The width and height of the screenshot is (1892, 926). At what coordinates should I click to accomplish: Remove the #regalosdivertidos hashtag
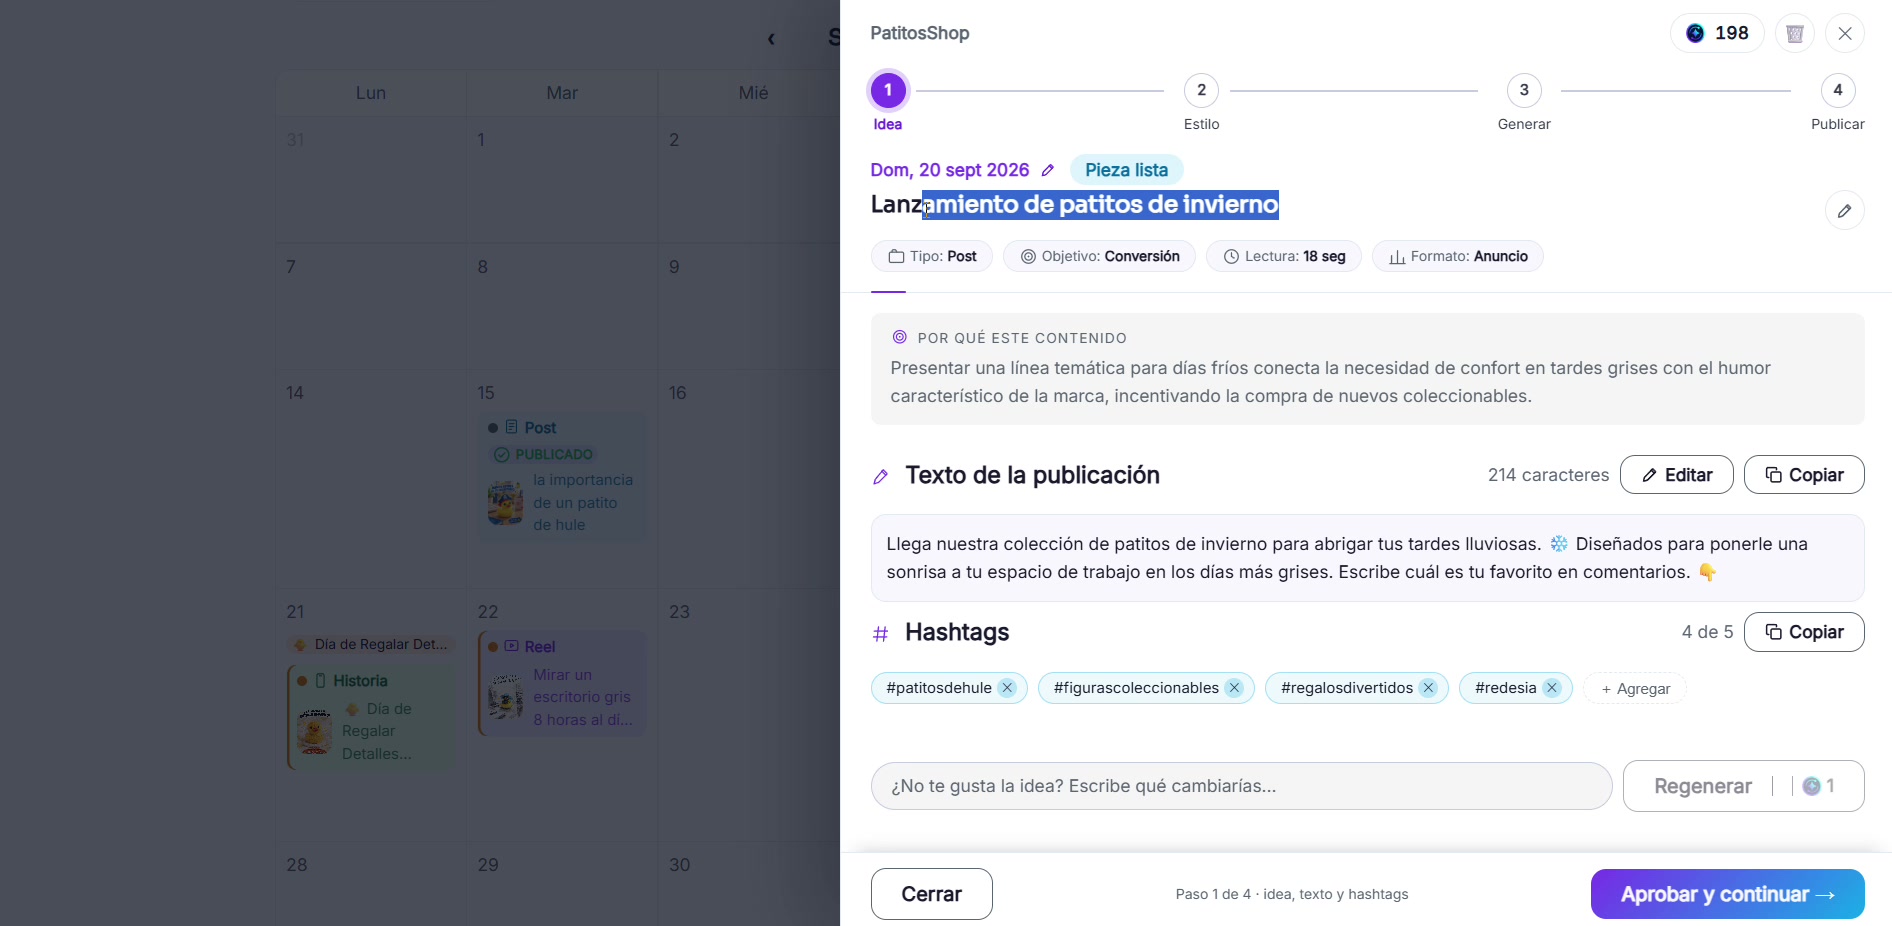tap(1428, 688)
